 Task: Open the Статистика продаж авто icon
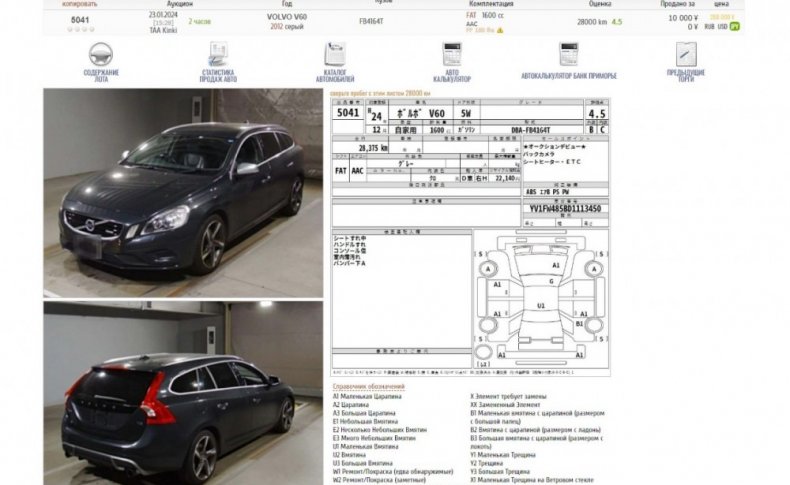pos(218,54)
